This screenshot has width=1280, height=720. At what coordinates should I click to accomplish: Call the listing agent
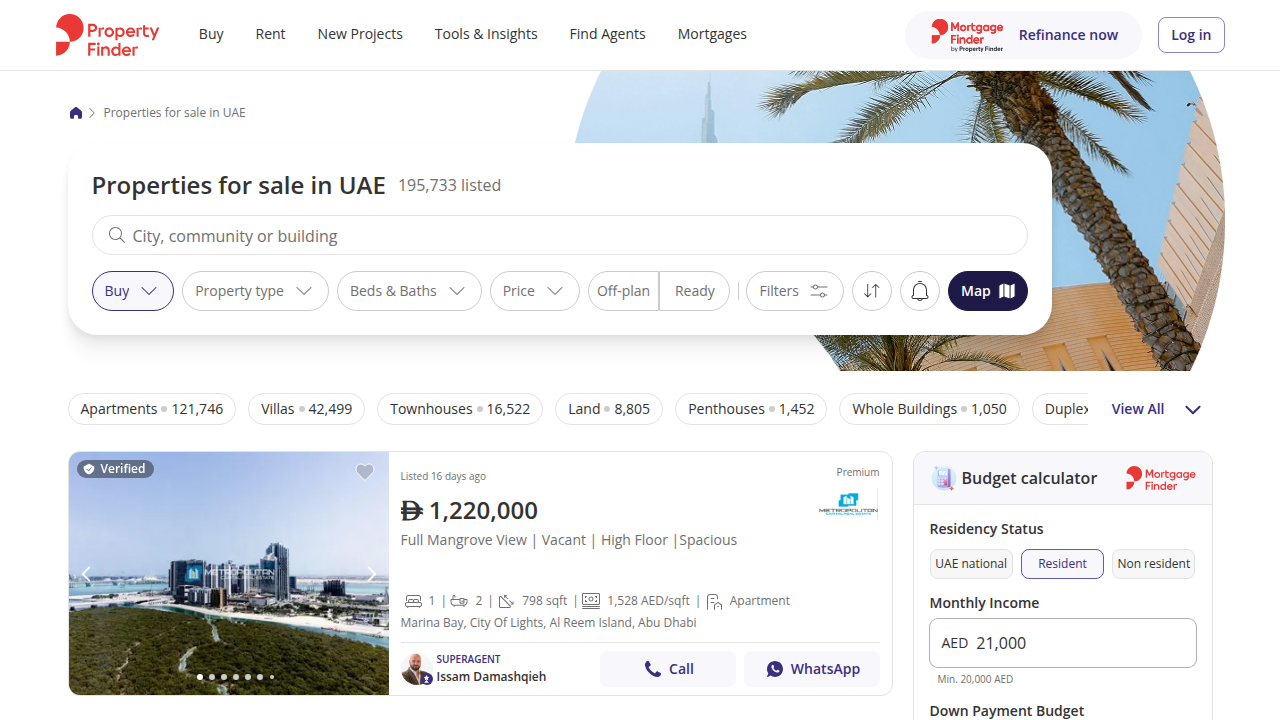[x=668, y=669]
